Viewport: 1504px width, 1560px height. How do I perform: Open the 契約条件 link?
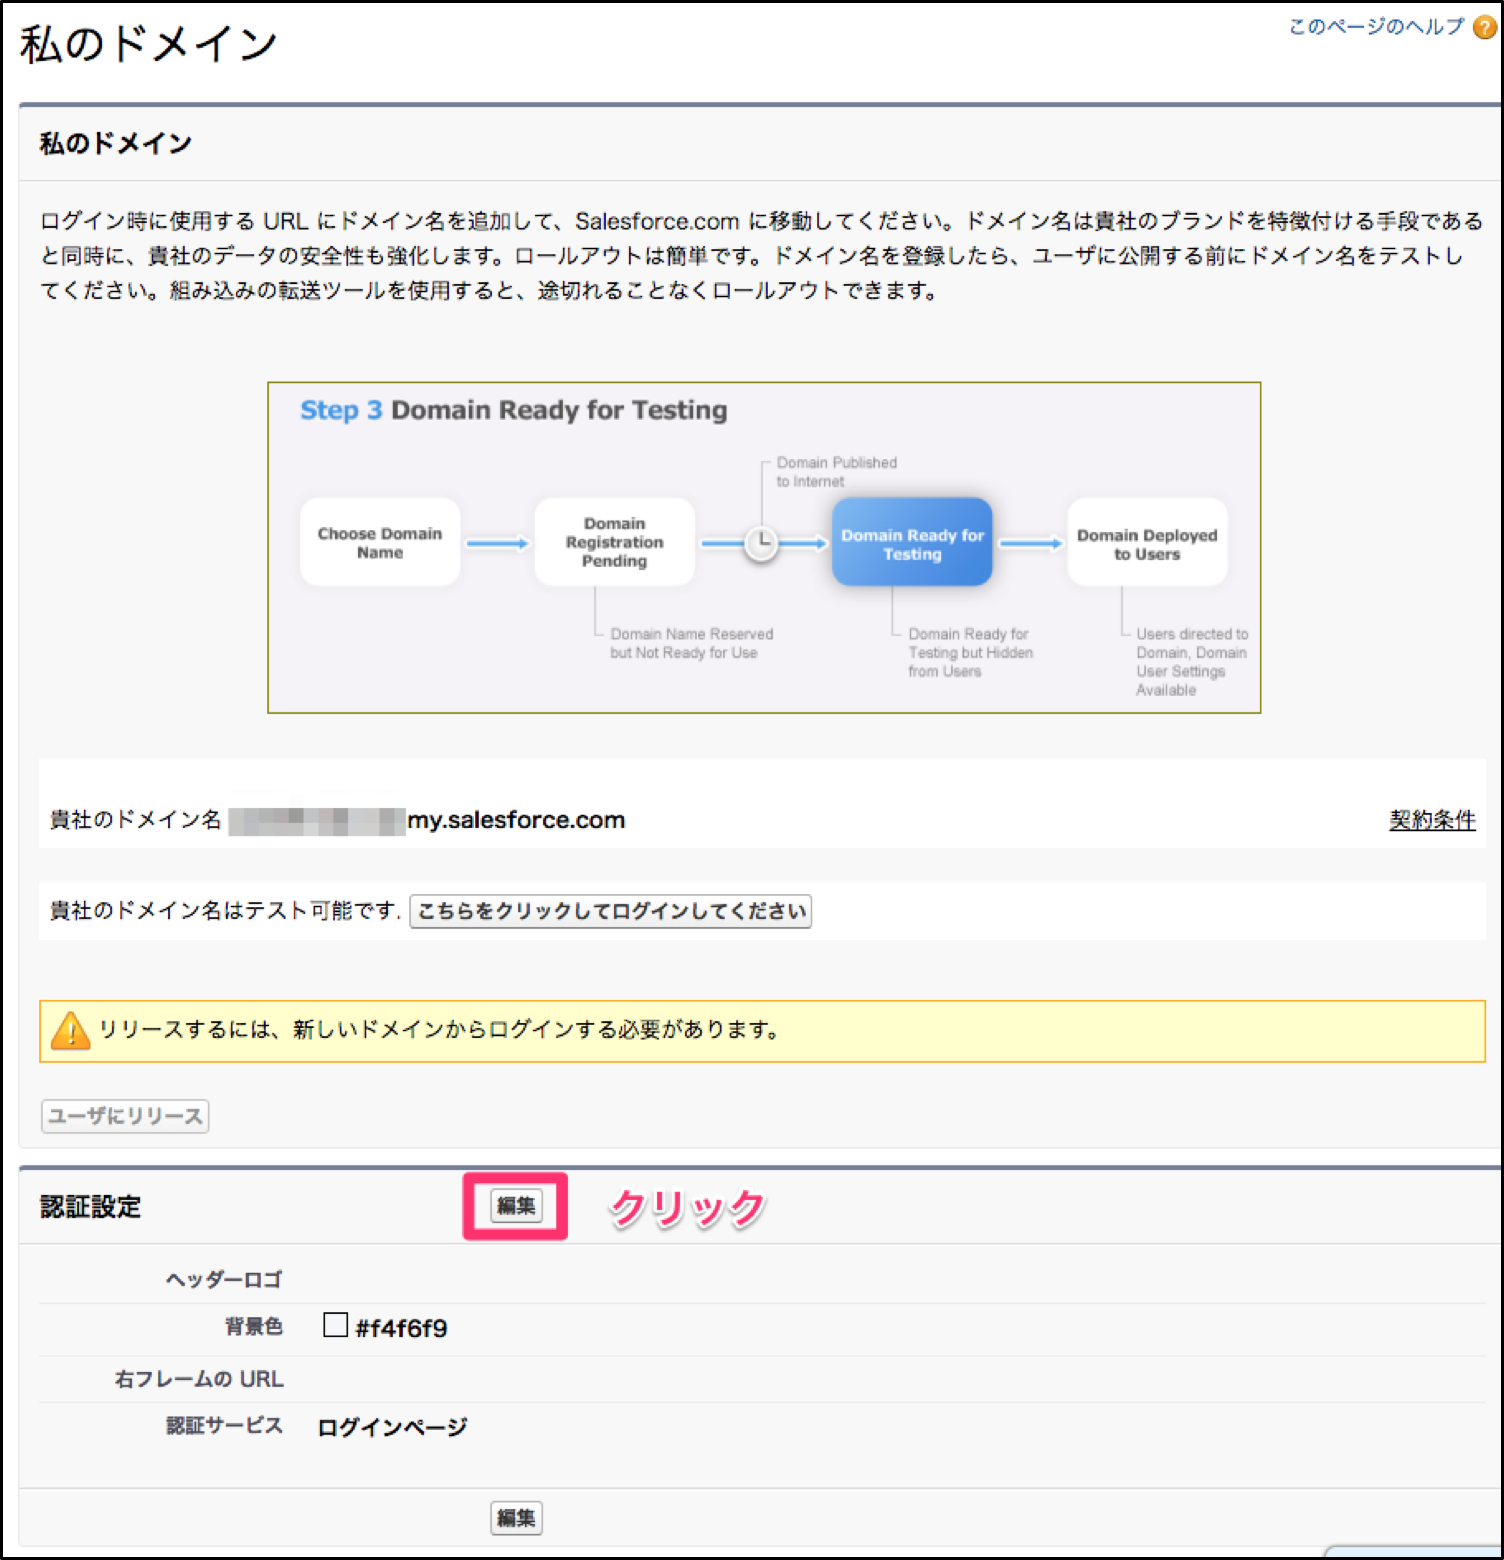(x=1432, y=820)
